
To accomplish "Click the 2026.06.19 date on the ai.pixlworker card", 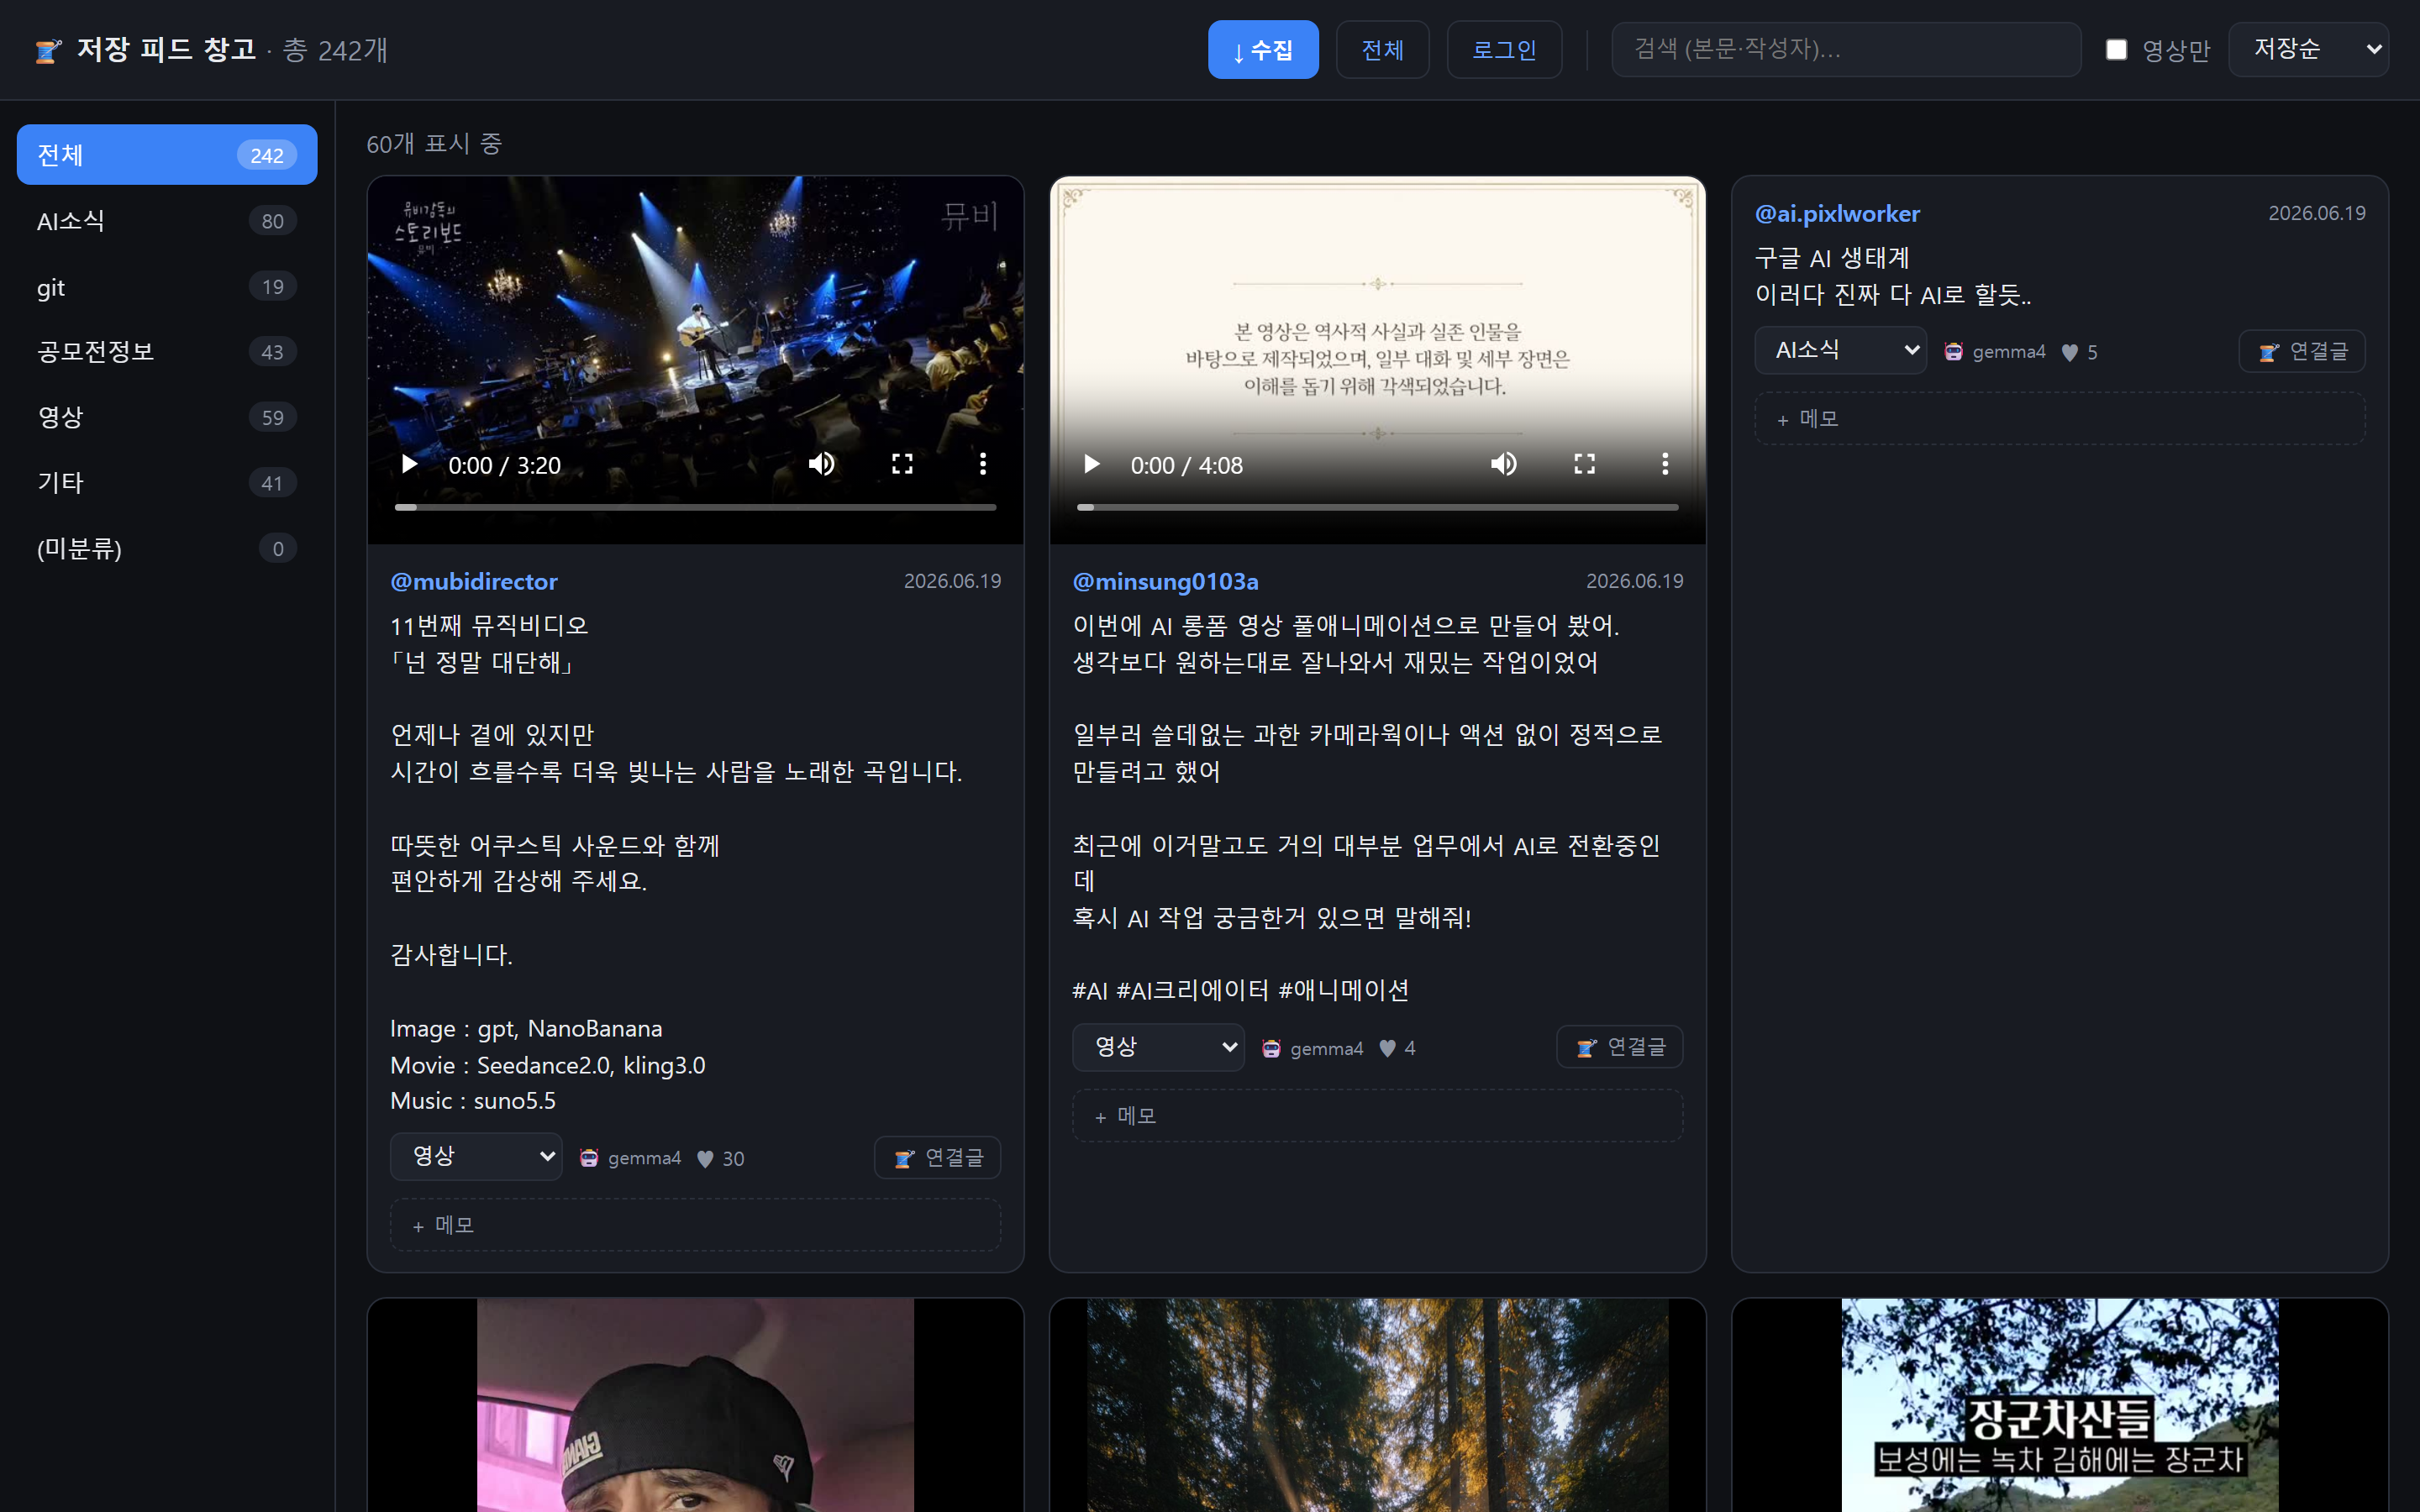I will coord(2316,213).
